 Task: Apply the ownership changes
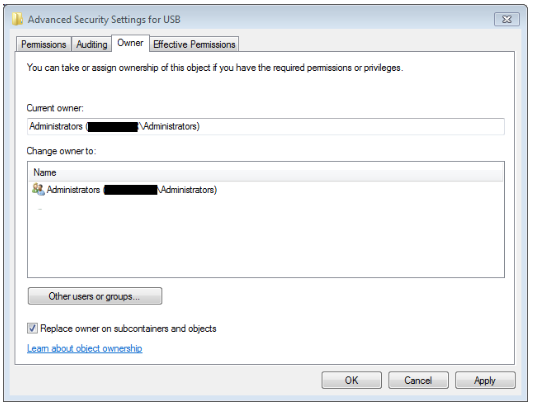click(x=485, y=380)
